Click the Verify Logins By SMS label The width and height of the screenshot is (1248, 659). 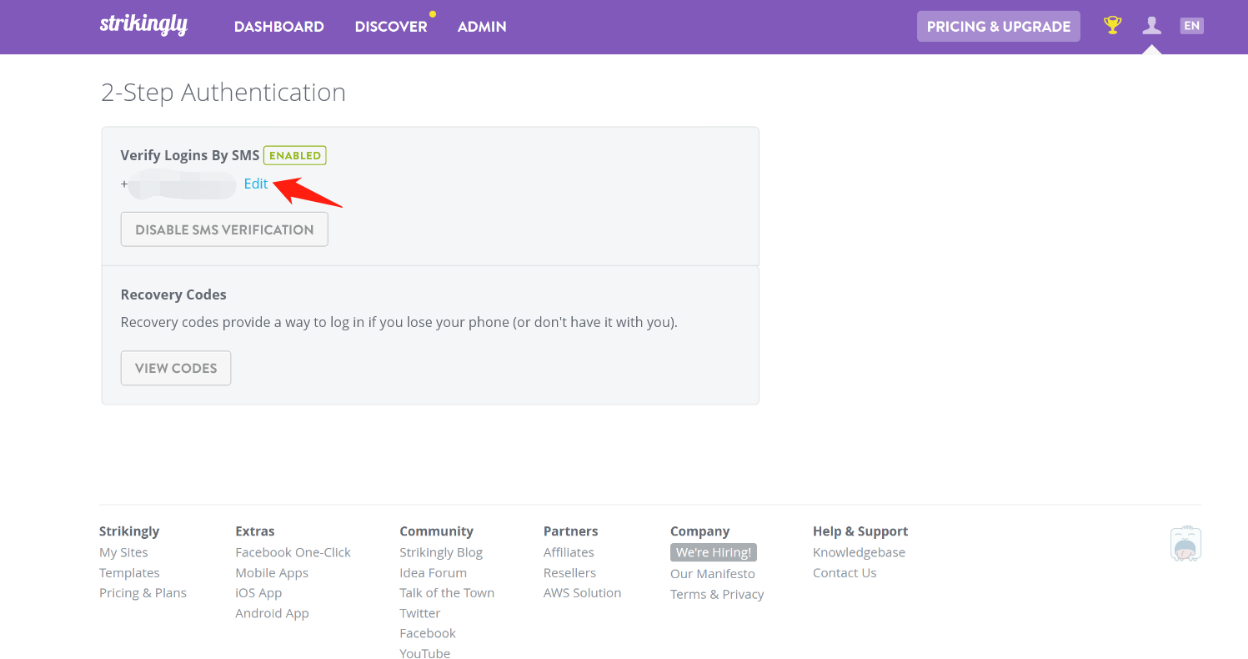click(x=190, y=155)
